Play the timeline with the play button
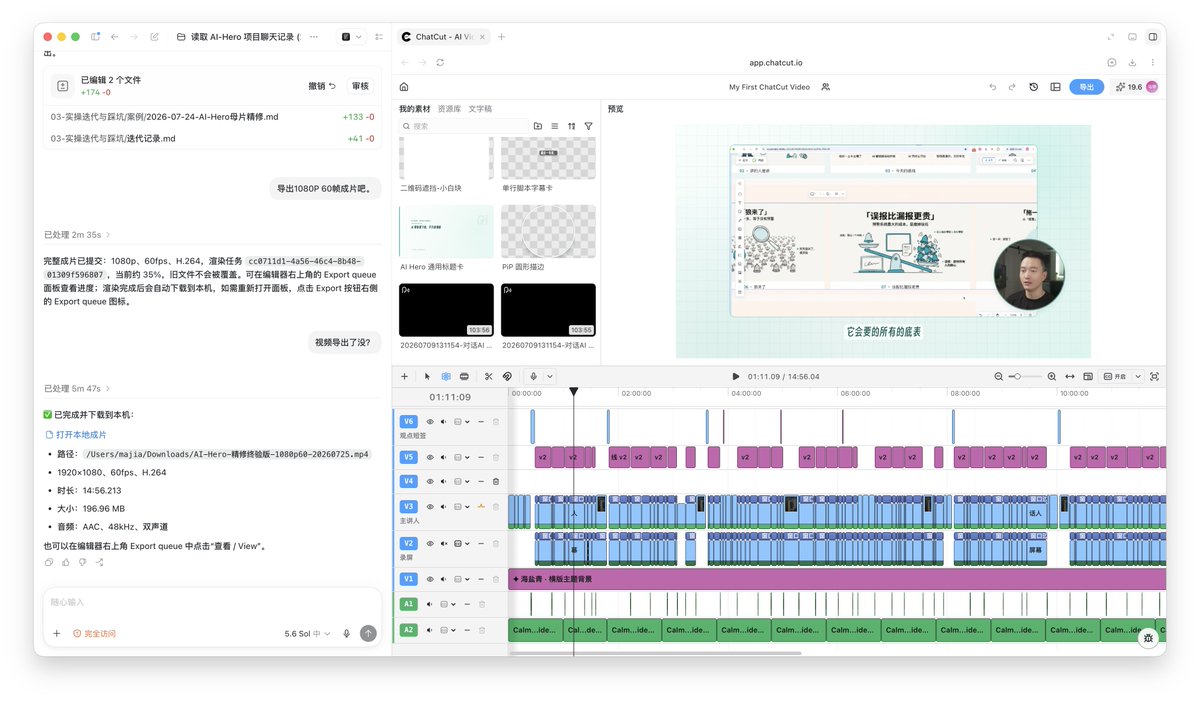 (x=736, y=376)
